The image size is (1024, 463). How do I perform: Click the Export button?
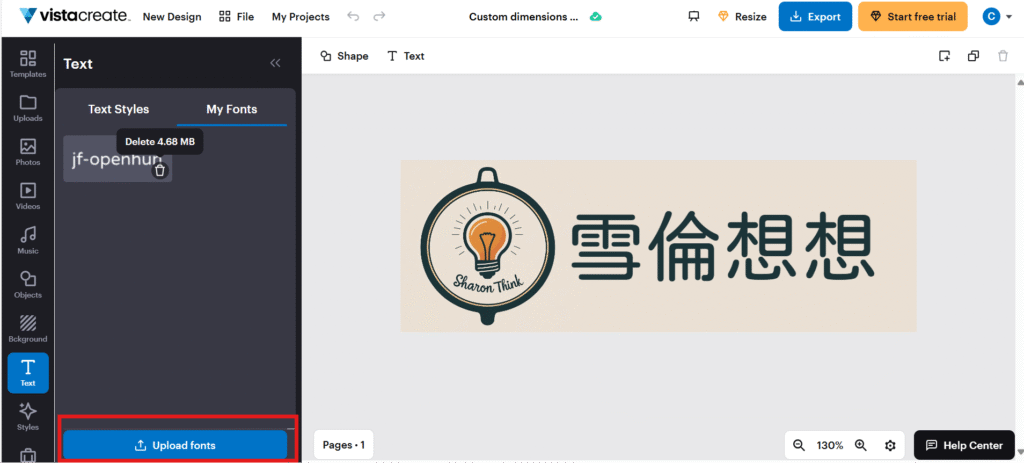815,16
